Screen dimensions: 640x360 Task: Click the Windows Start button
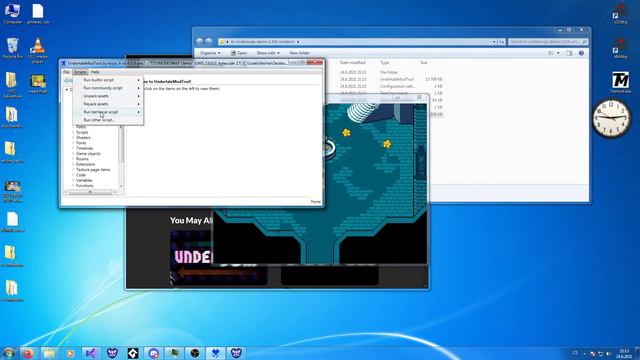click(x=8, y=353)
